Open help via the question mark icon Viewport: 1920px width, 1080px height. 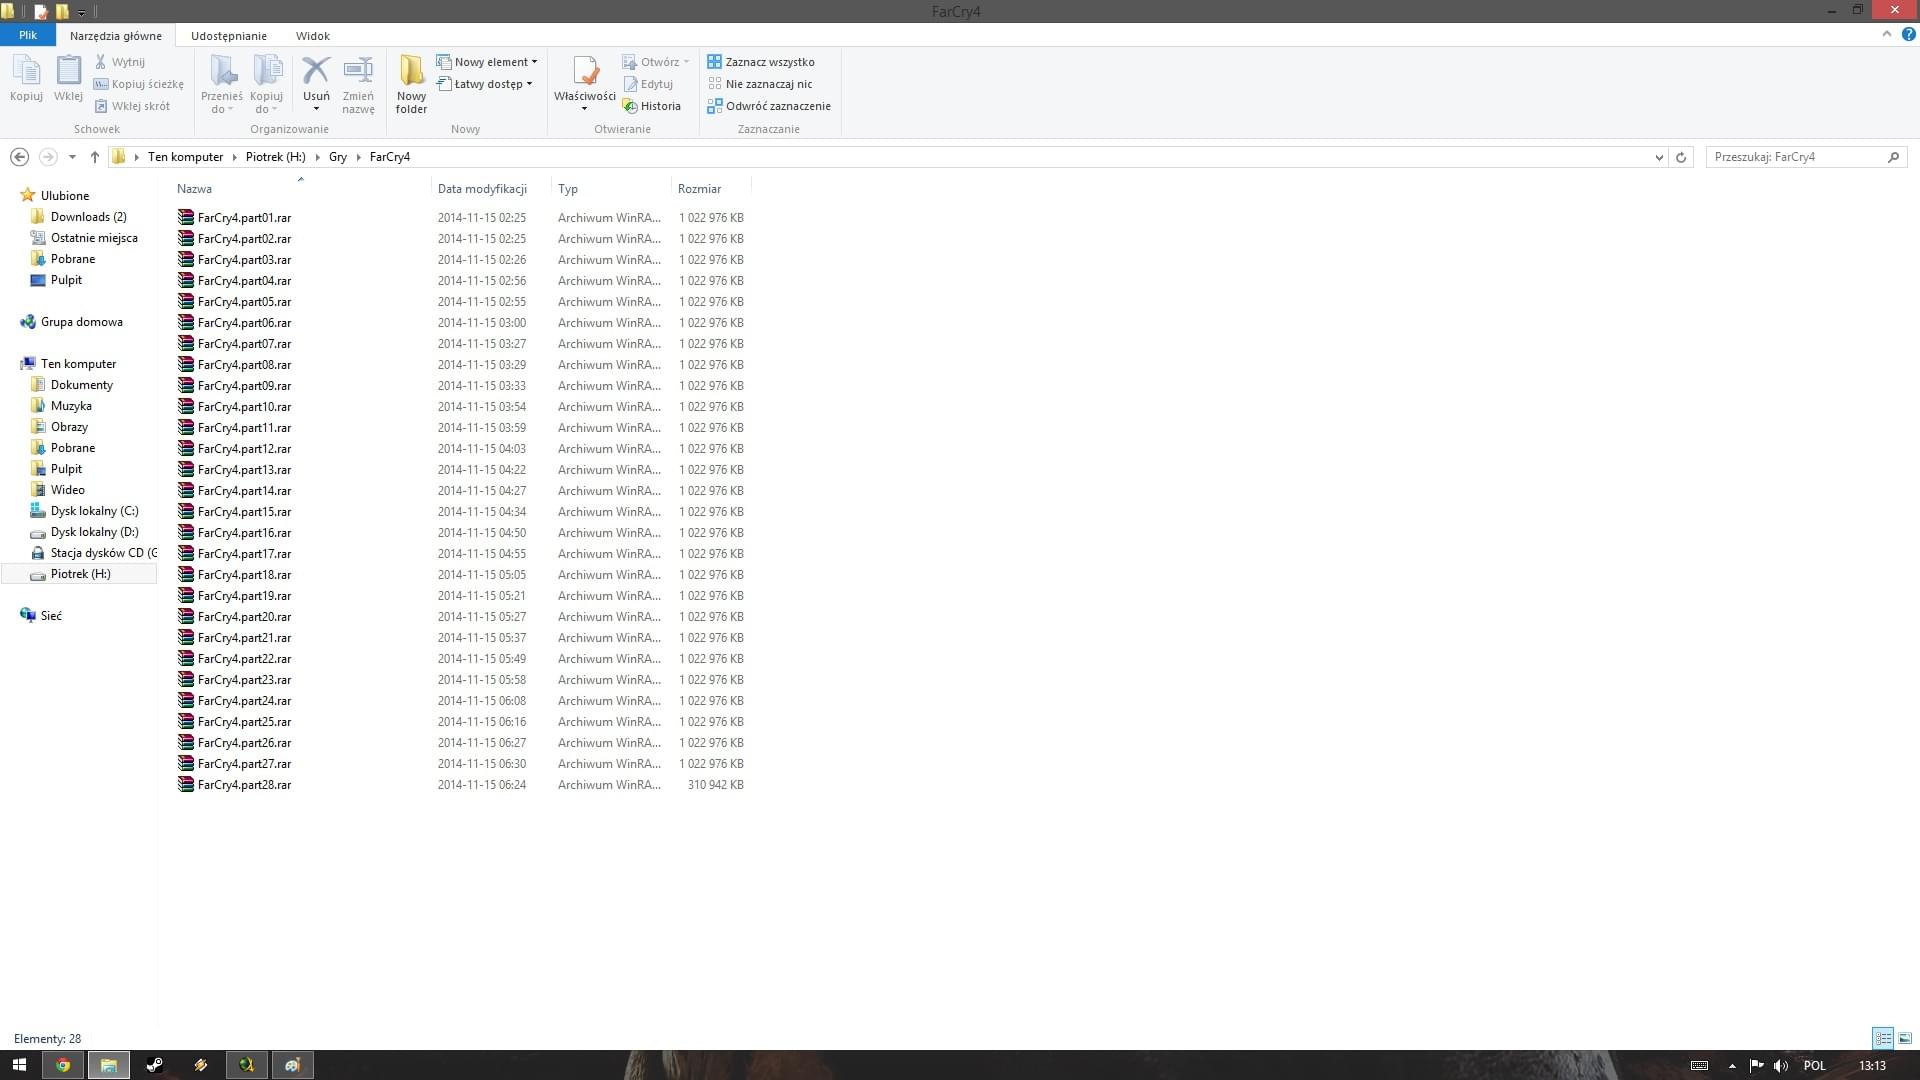pyautogui.click(x=1908, y=34)
